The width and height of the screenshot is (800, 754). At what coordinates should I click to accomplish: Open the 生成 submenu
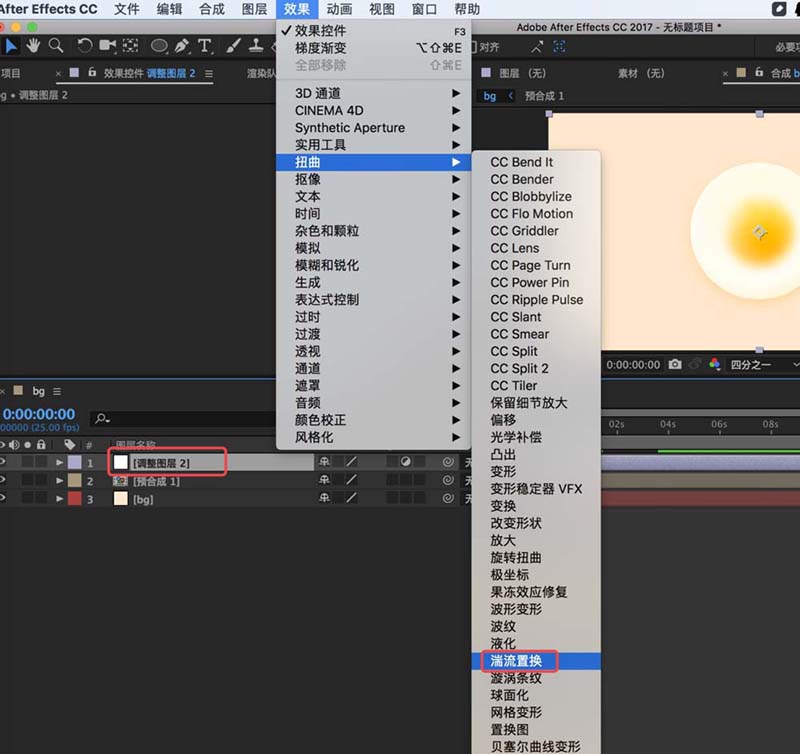373,283
